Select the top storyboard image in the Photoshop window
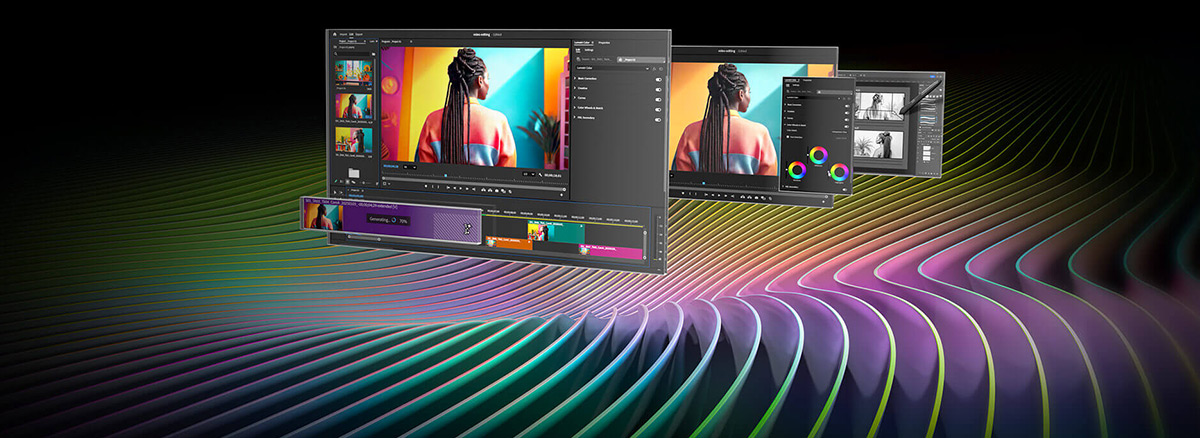The image size is (1200, 438). tap(880, 106)
